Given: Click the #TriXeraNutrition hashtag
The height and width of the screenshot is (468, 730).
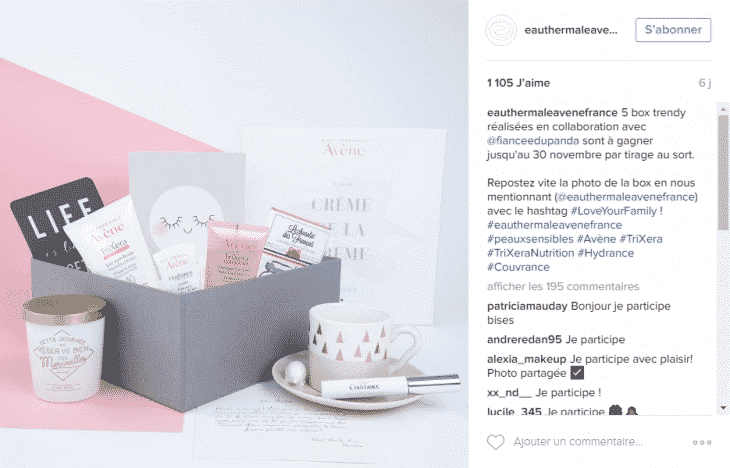Looking at the screenshot, I should coord(530,253).
